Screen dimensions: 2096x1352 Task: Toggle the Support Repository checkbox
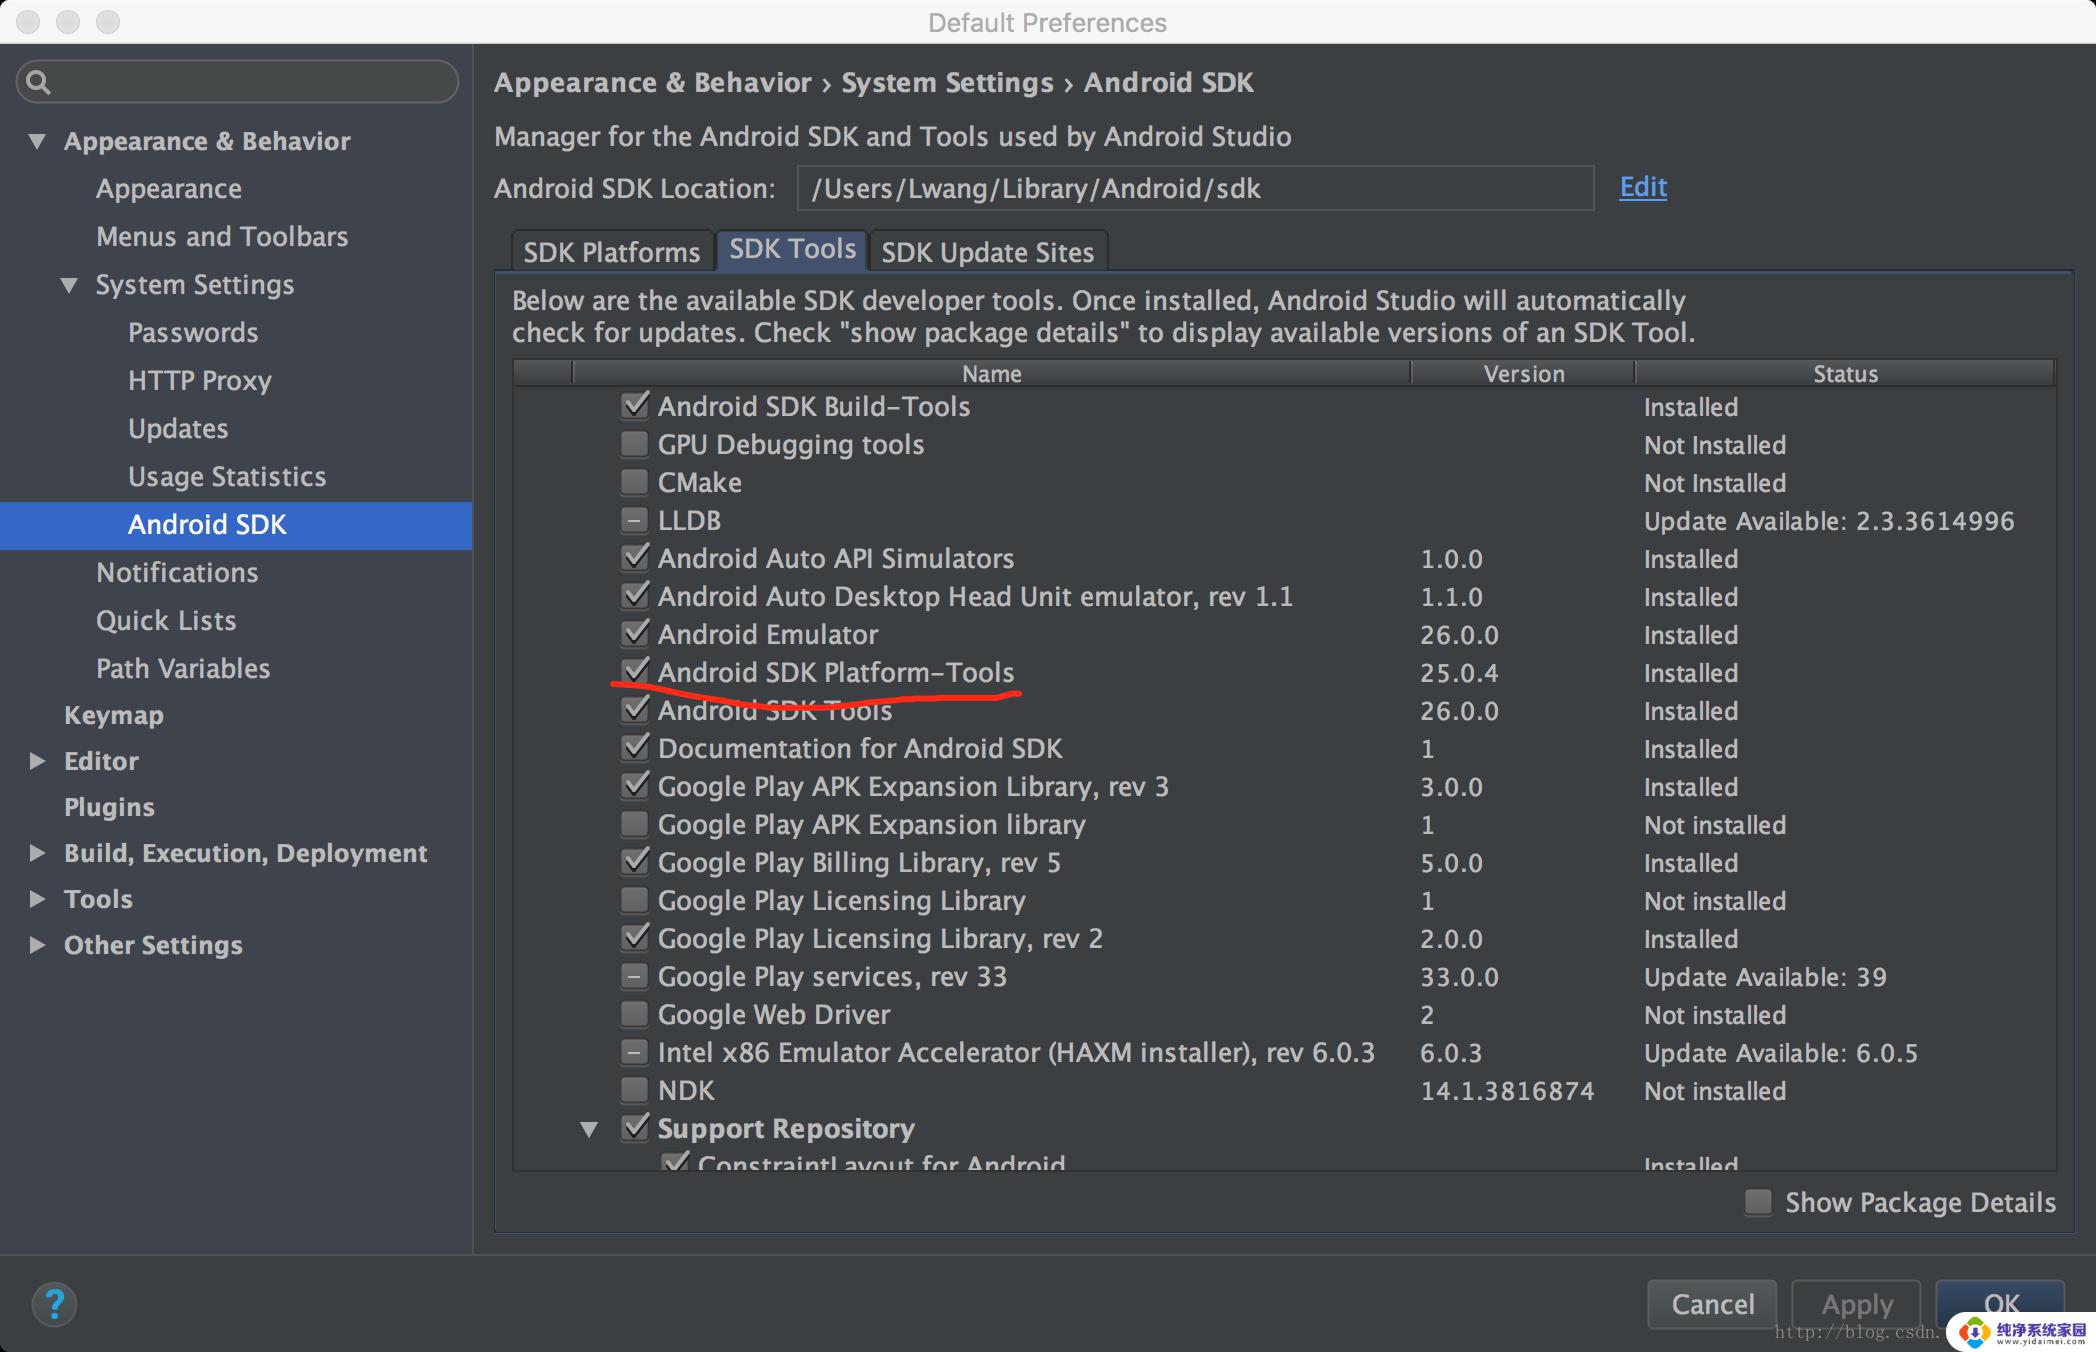pos(635,1127)
